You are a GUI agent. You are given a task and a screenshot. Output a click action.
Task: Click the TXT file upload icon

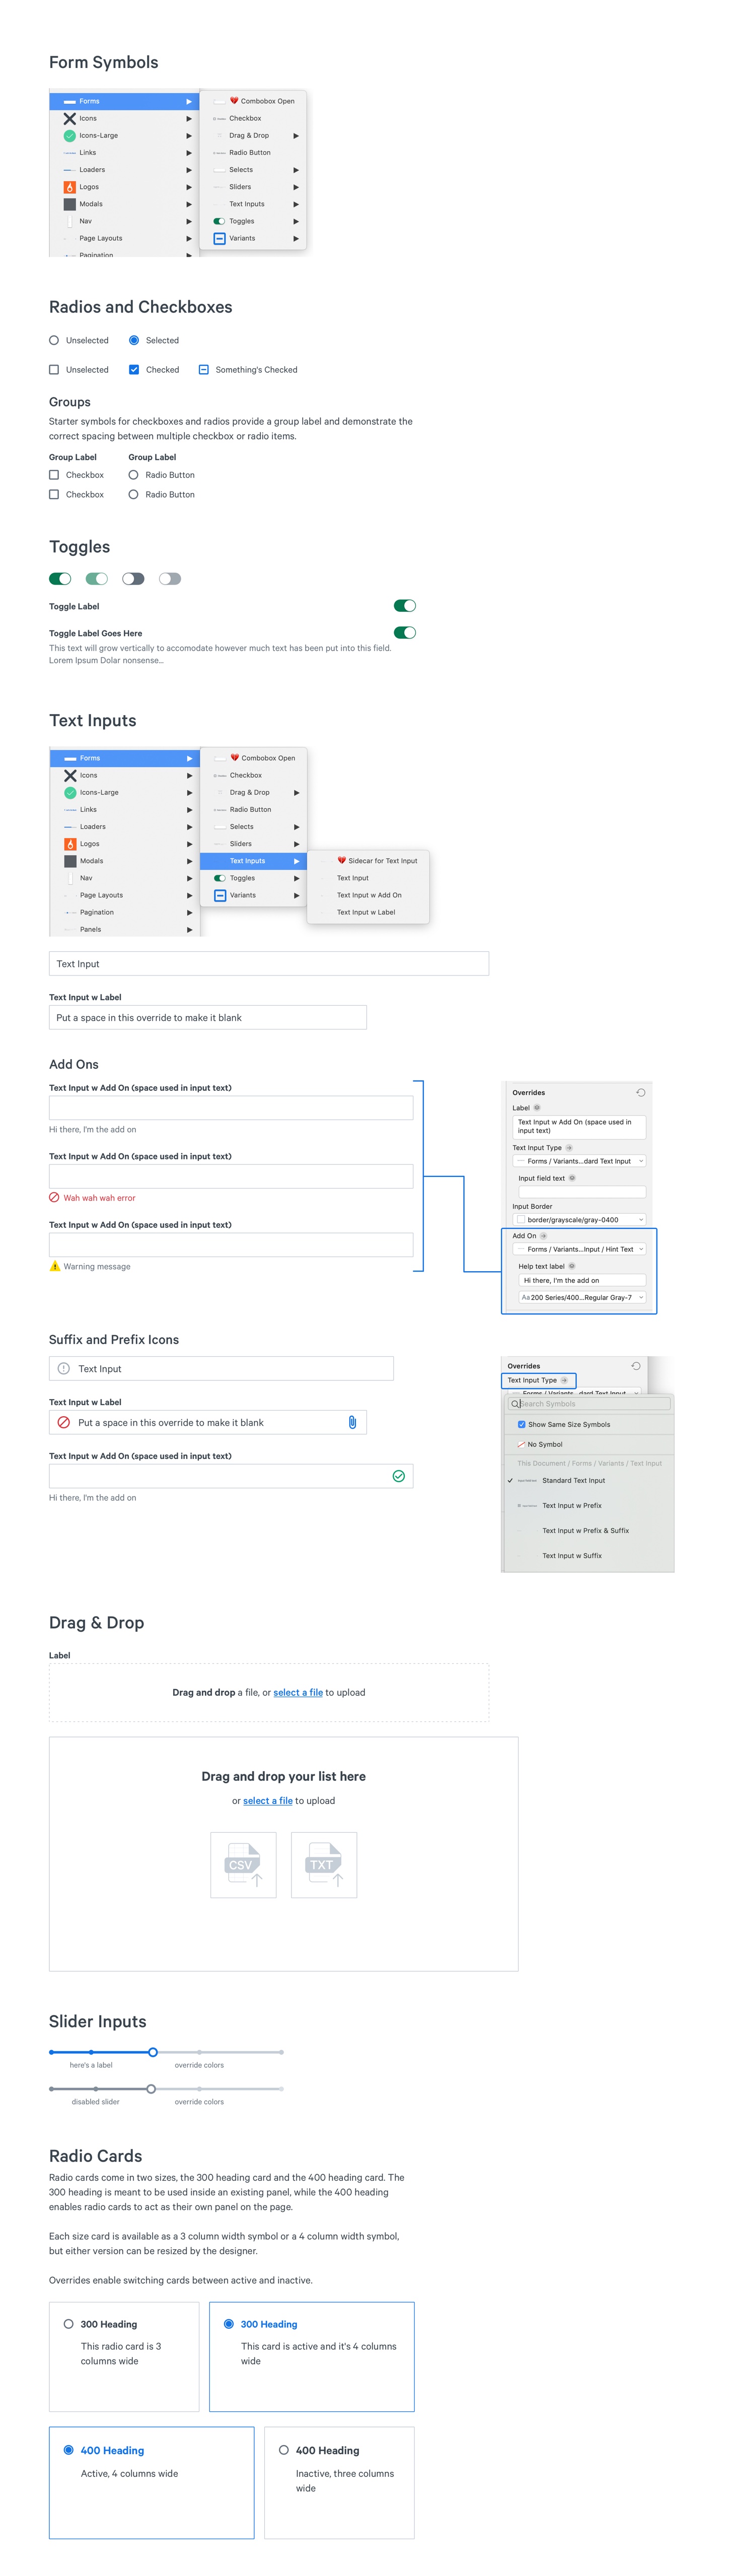click(323, 1864)
